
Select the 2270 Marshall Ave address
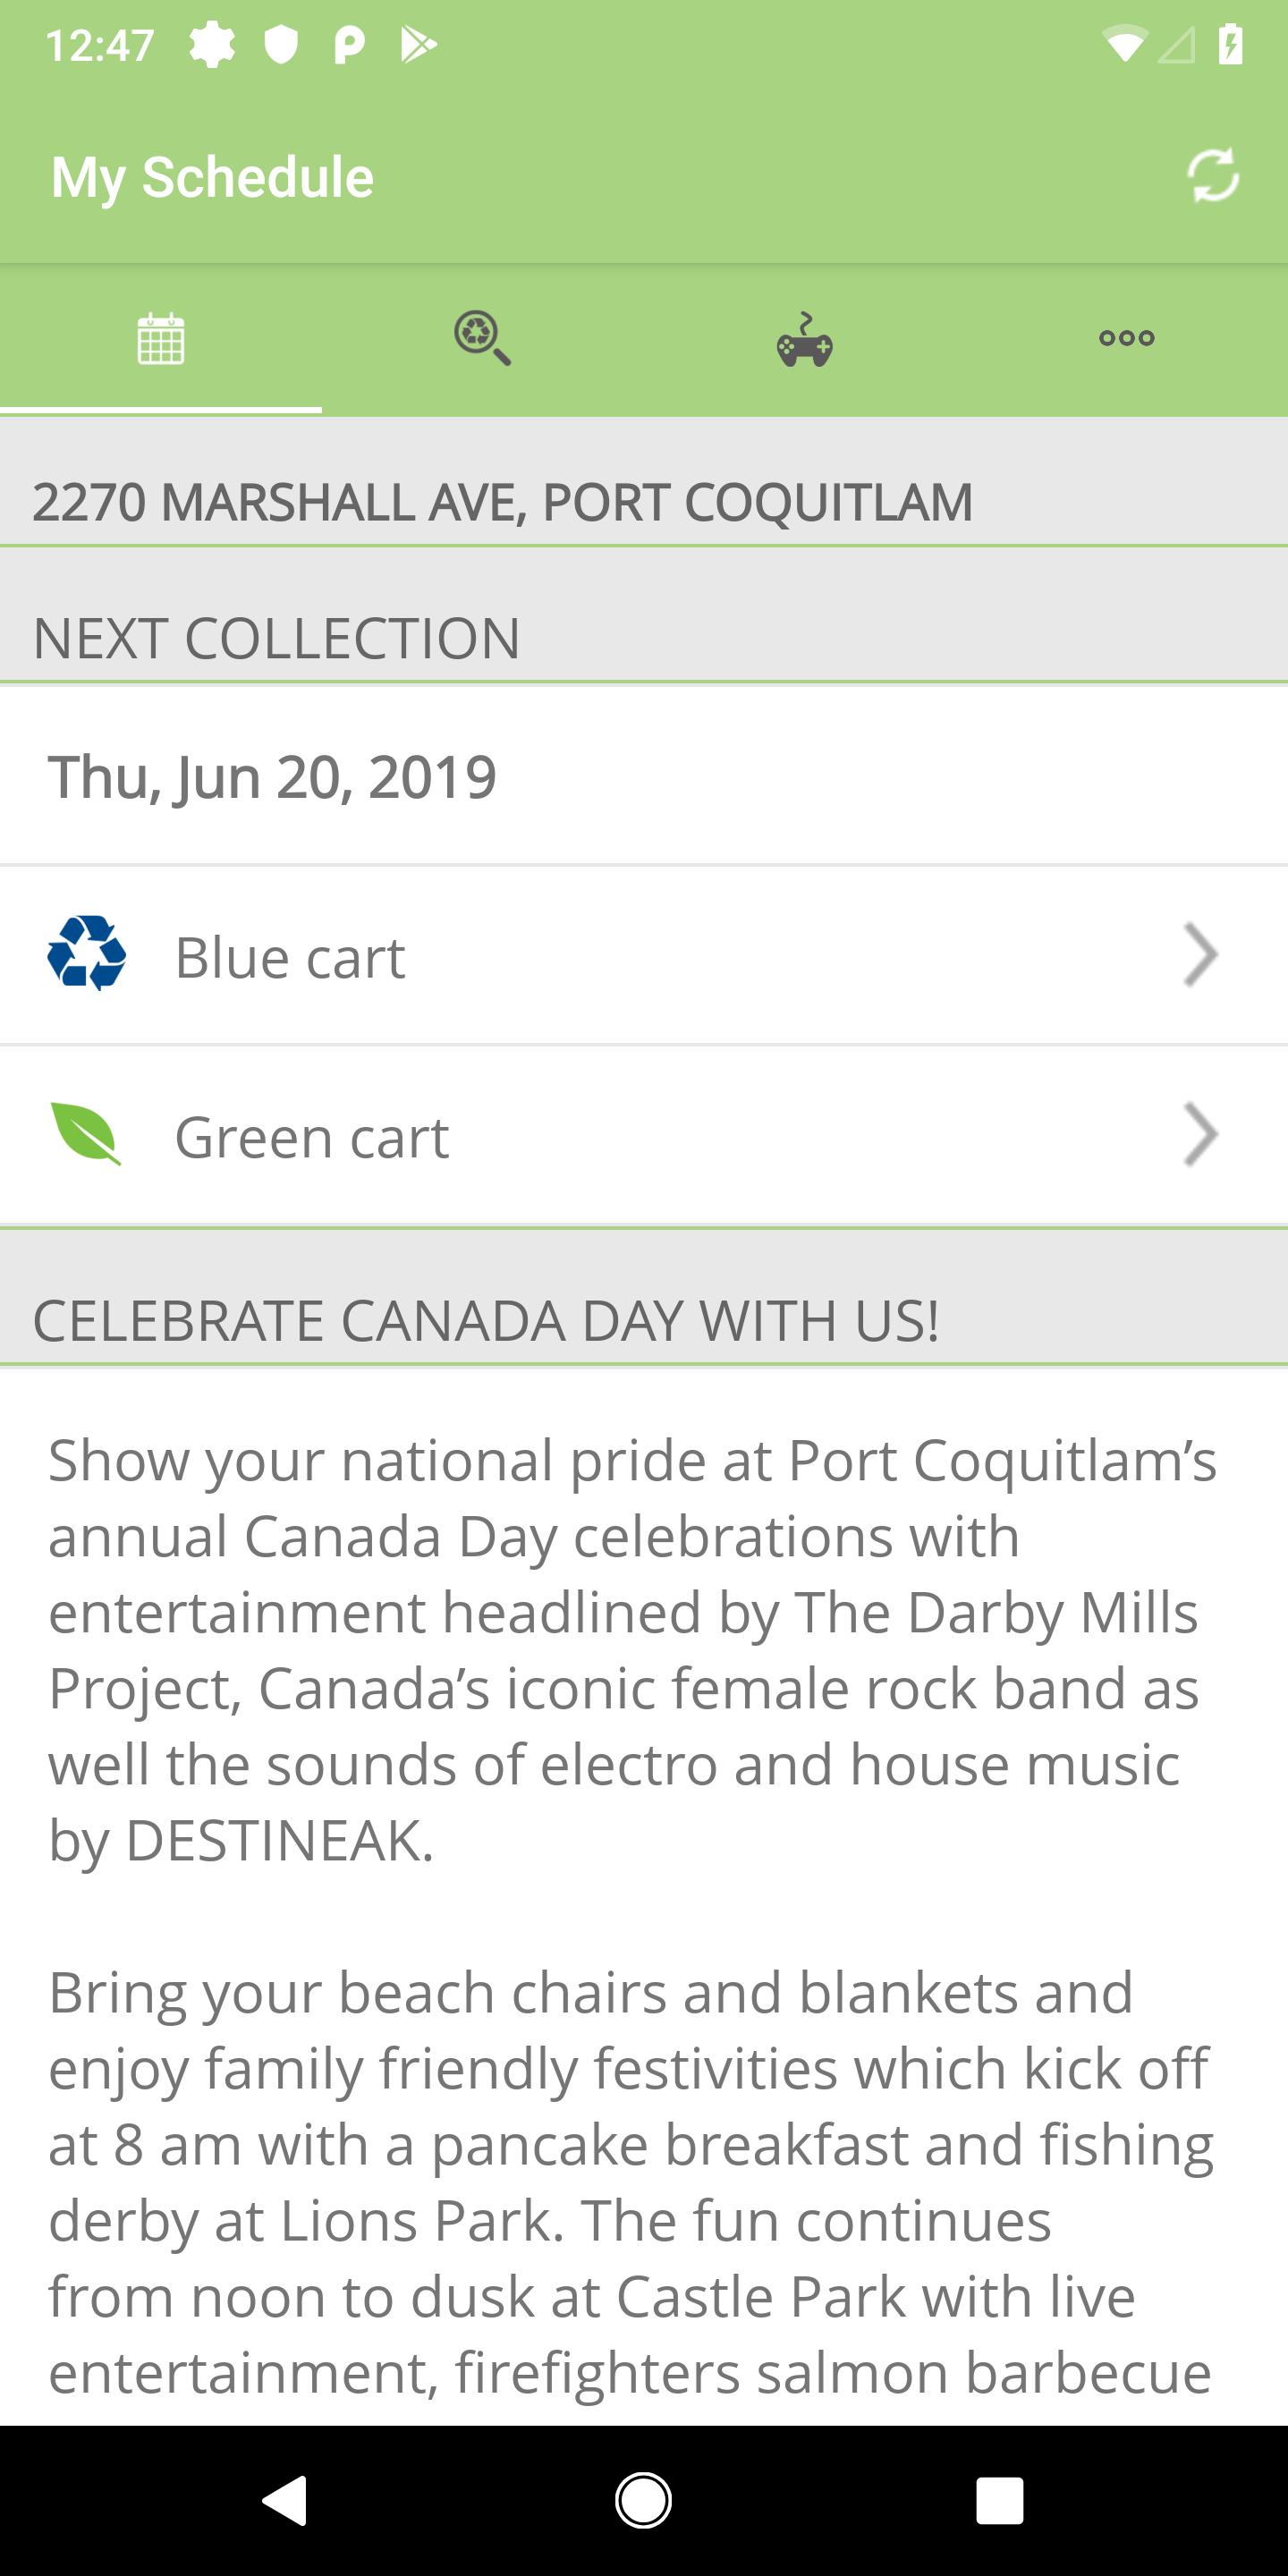pos(502,502)
